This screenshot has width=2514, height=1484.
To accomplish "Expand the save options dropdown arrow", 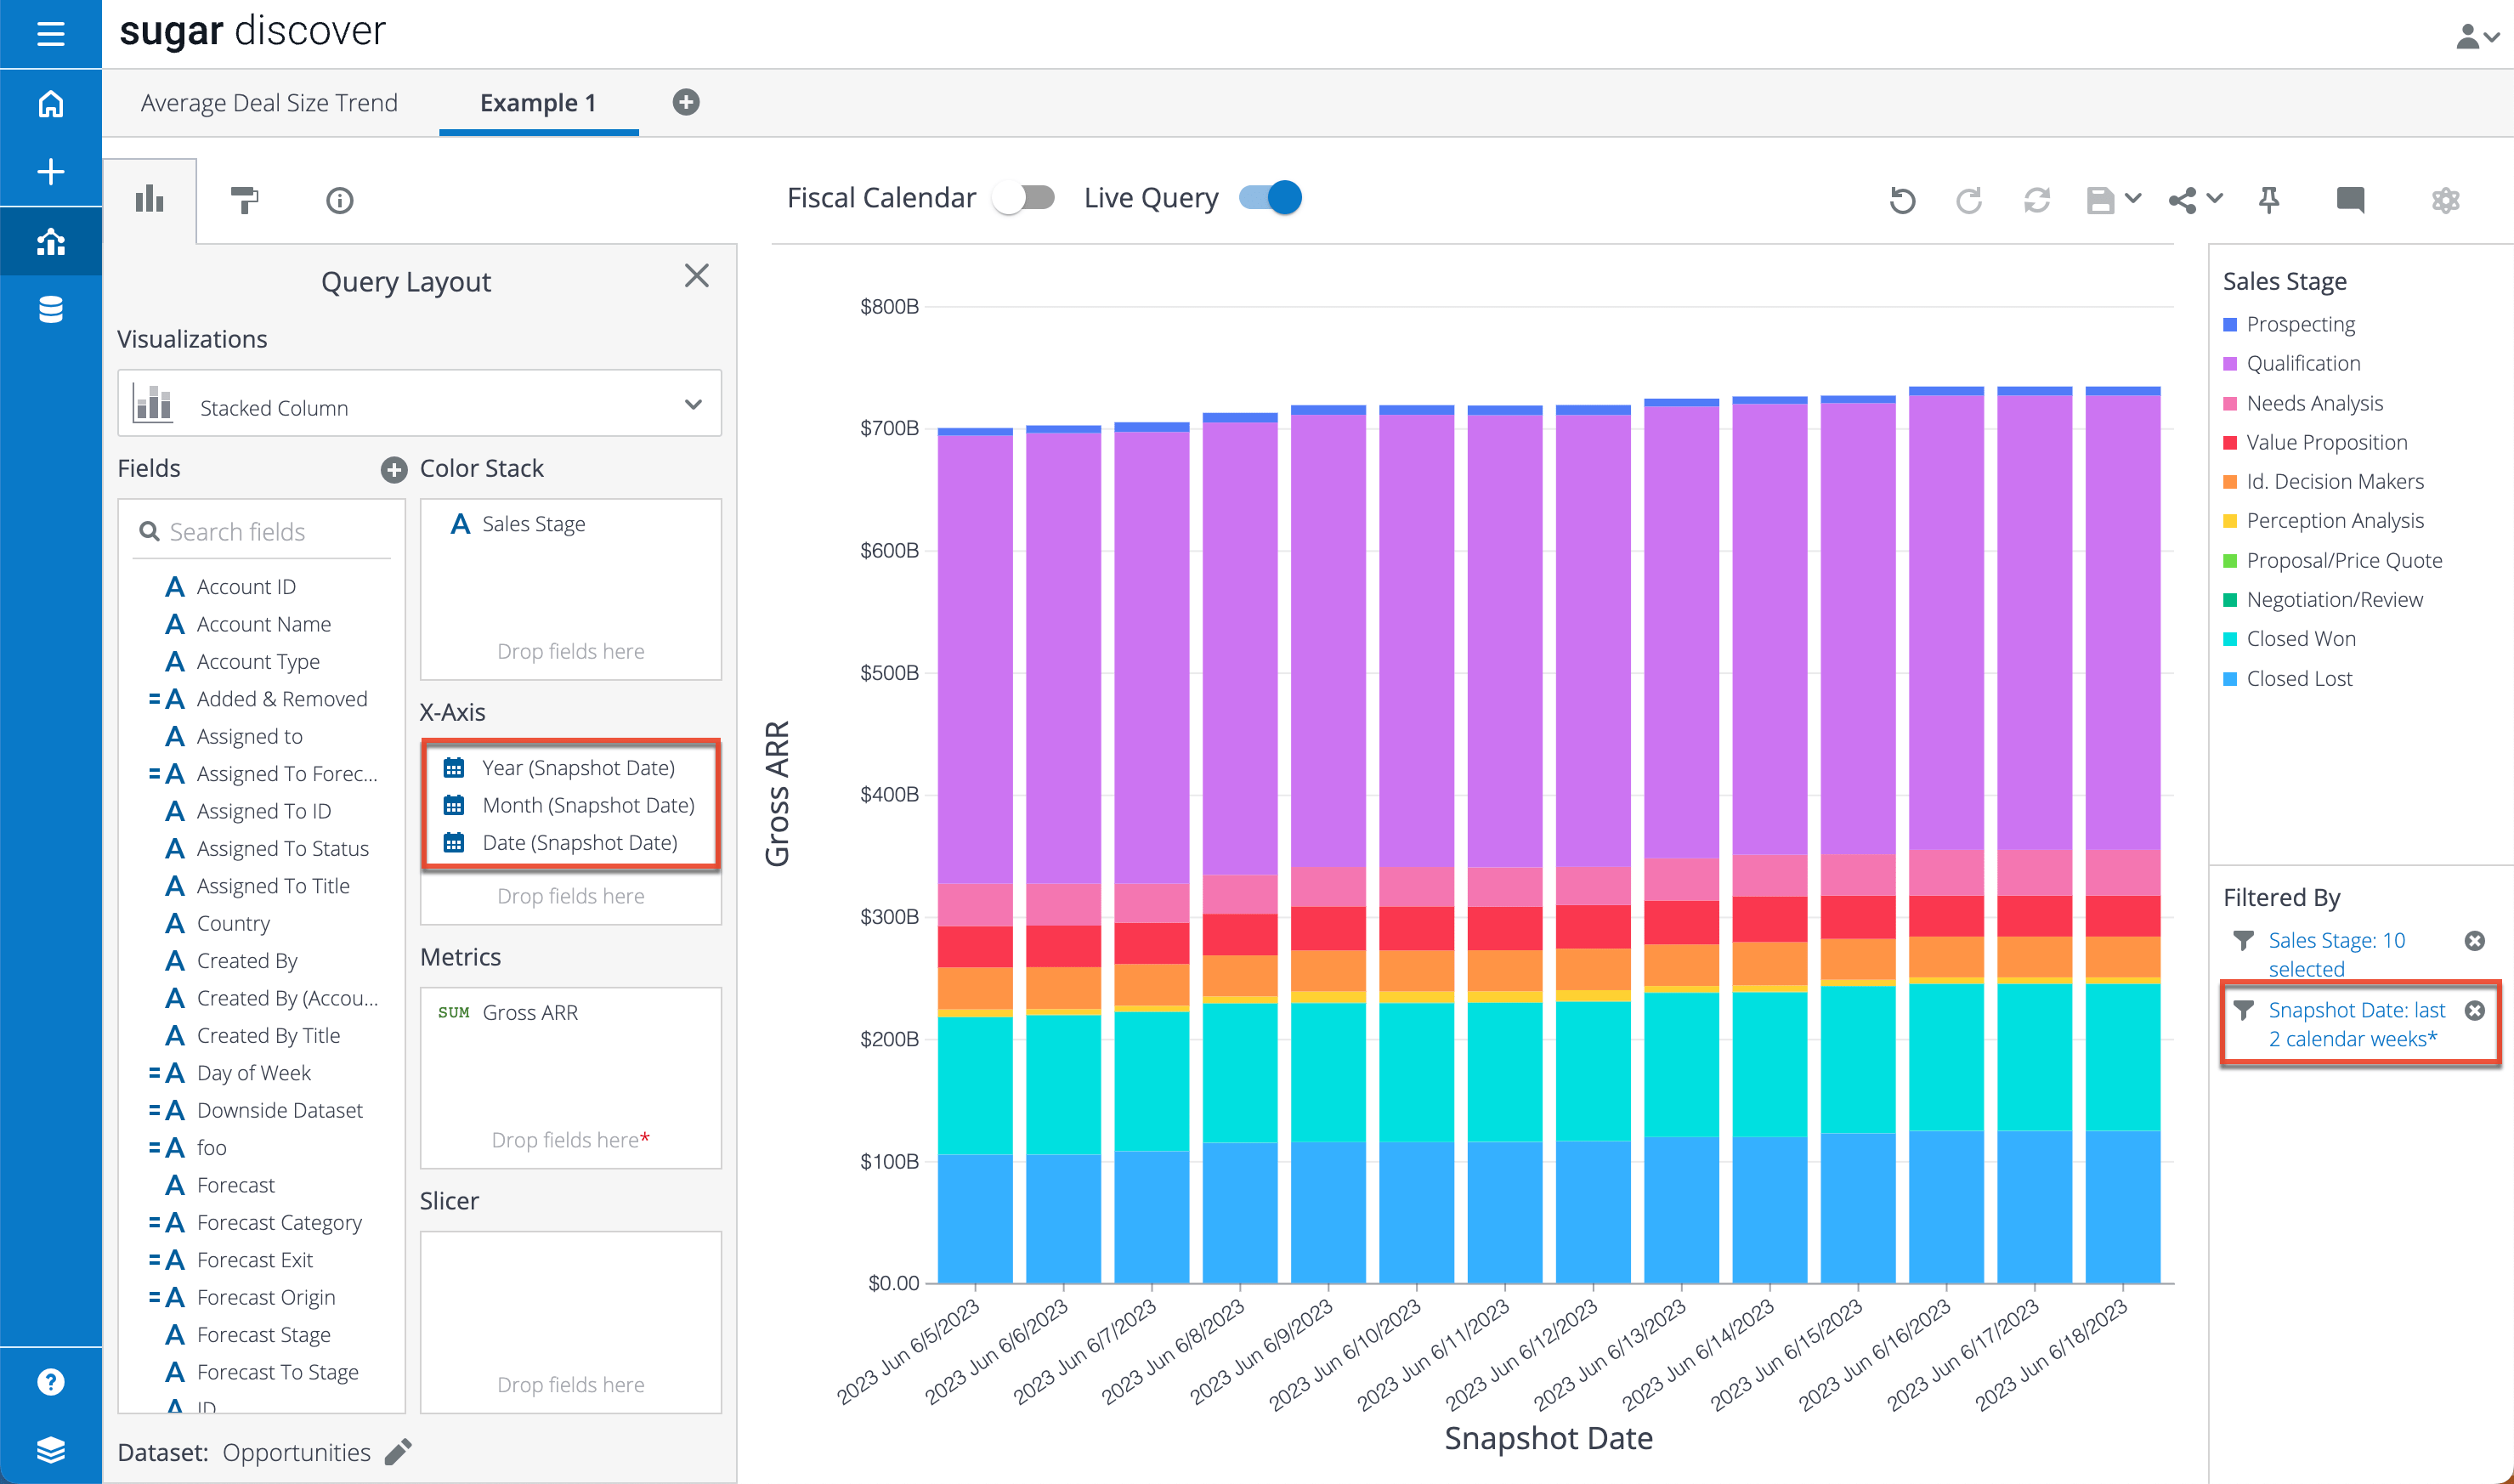I will [x=2133, y=198].
